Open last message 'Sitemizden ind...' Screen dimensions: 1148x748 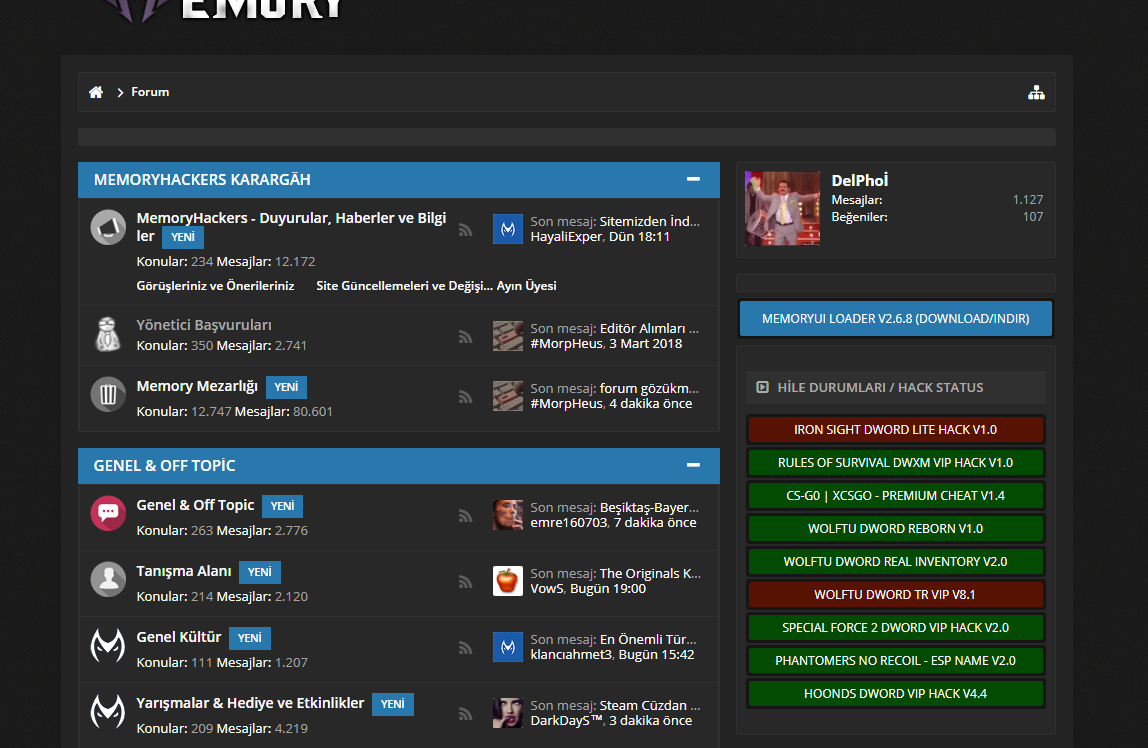click(649, 222)
